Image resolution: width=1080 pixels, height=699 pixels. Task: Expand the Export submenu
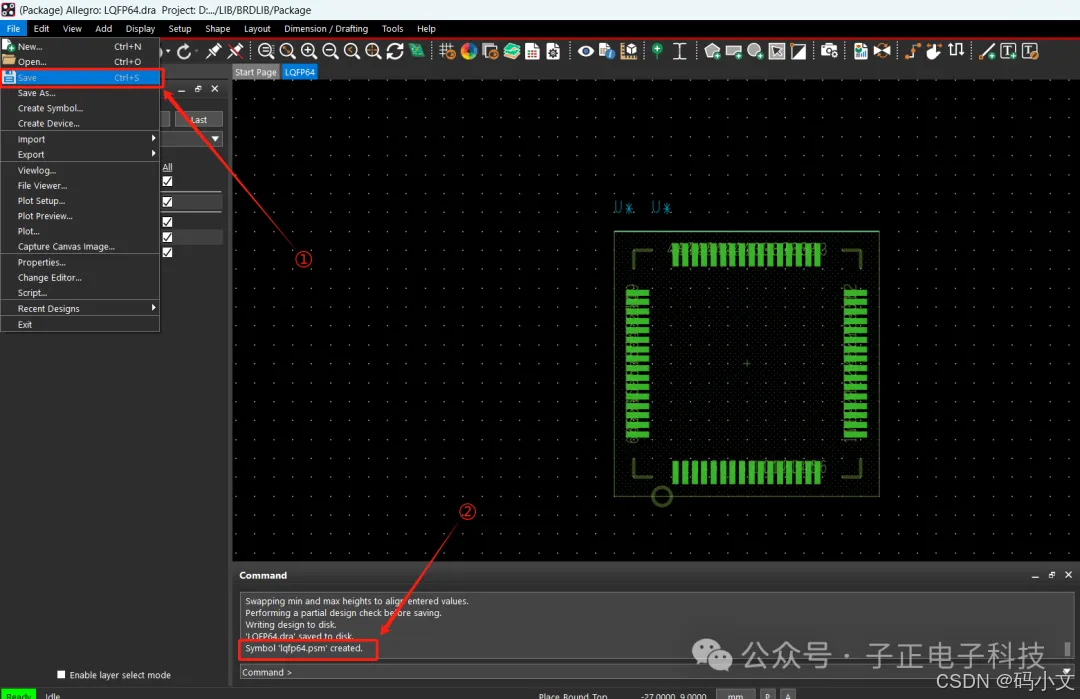click(80, 154)
